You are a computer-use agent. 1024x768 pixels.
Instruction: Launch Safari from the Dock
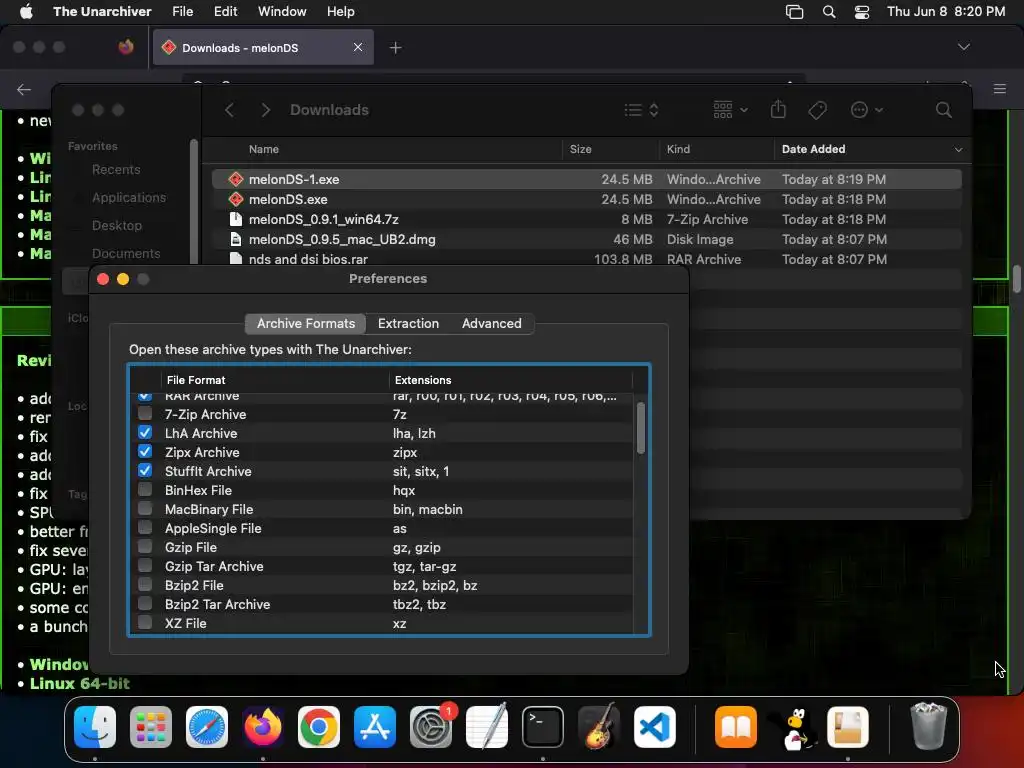coord(207,727)
